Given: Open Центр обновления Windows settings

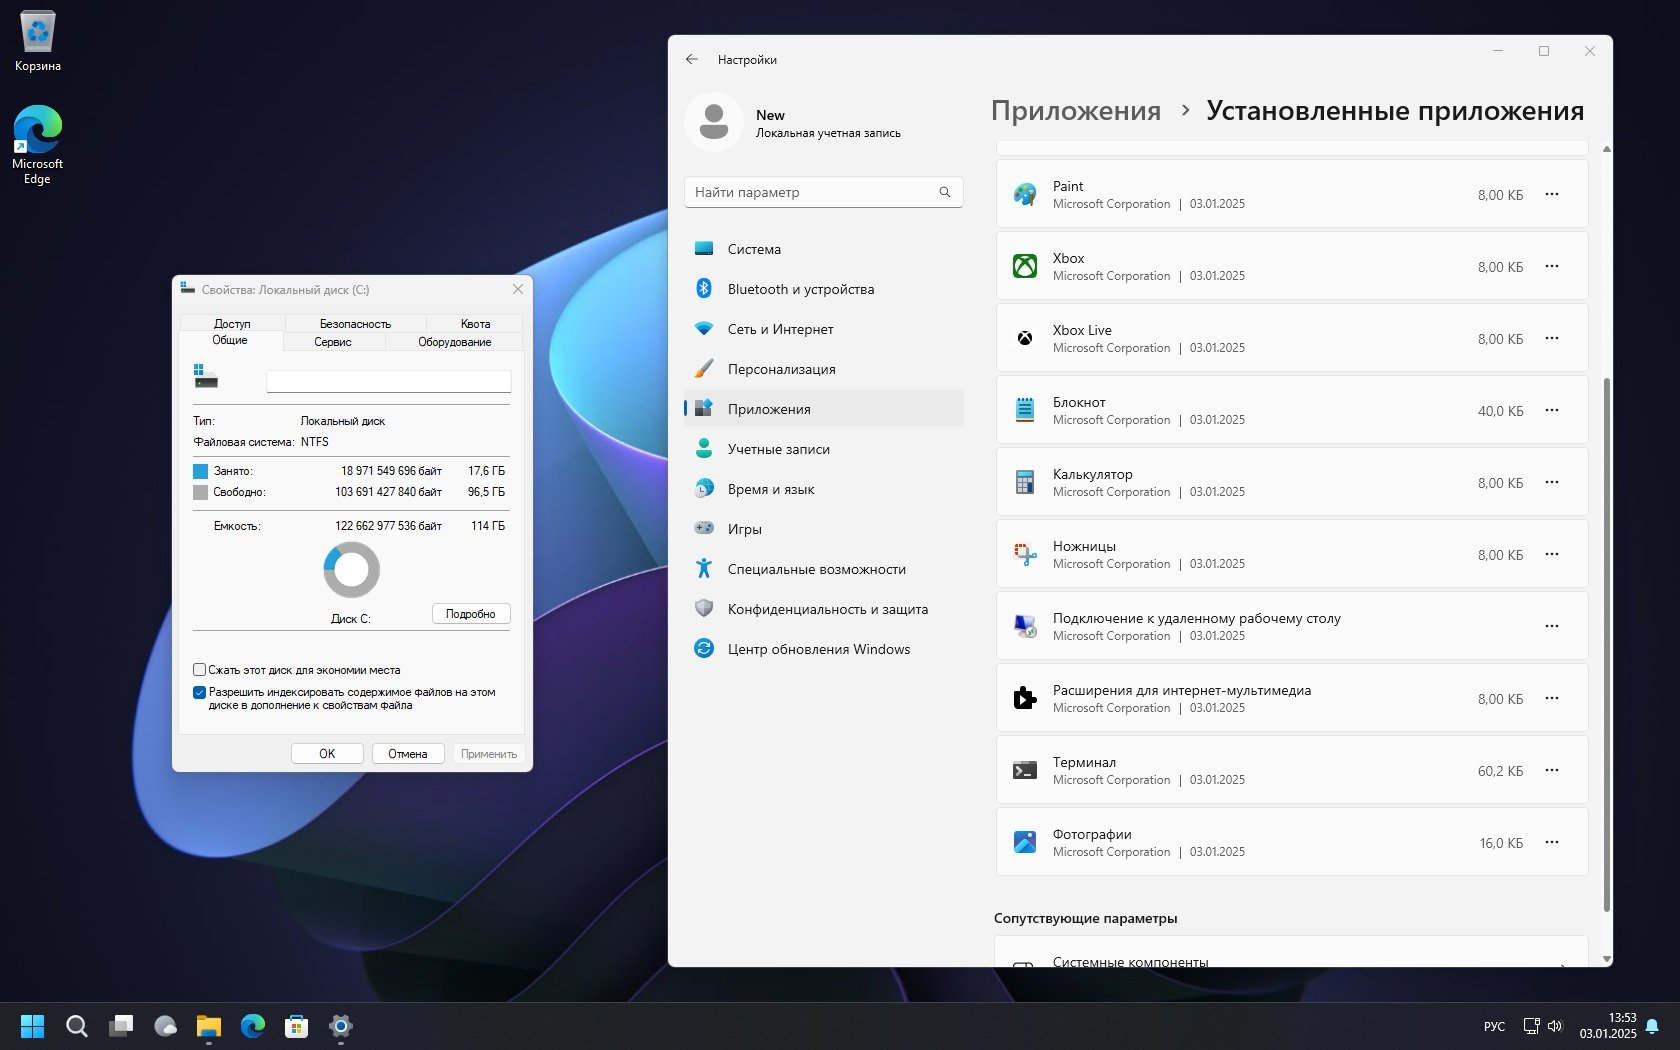Looking at the screenshot, I should tap(824, 649).
